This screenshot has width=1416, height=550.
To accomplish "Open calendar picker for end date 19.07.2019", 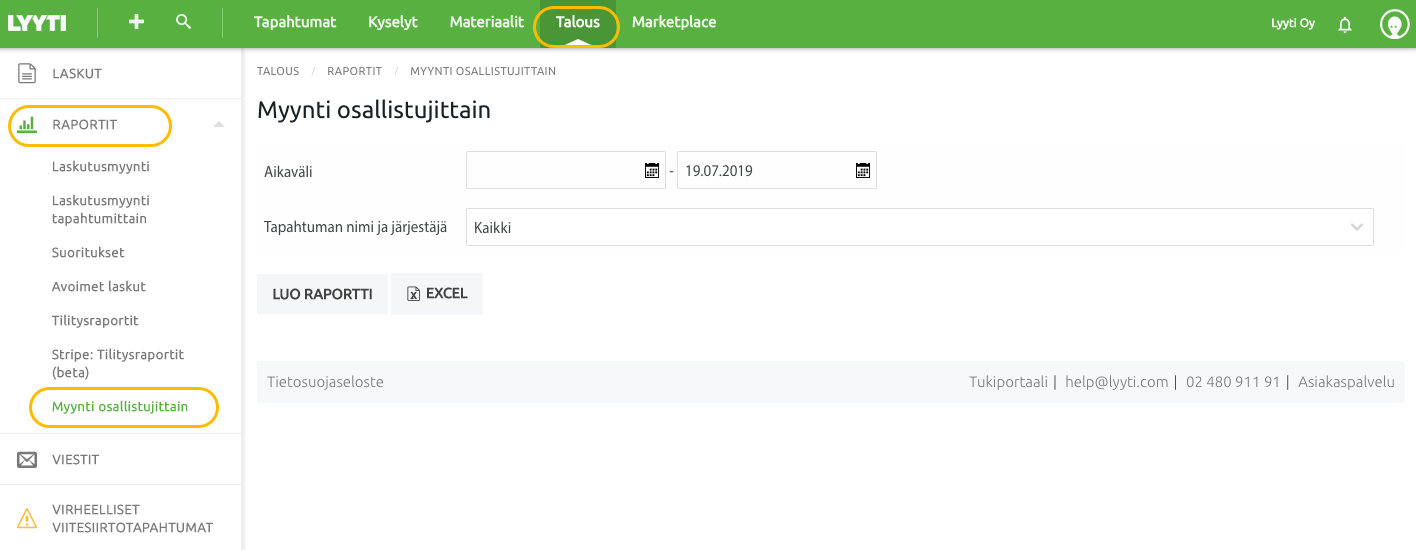I will [x=863, y=171].
